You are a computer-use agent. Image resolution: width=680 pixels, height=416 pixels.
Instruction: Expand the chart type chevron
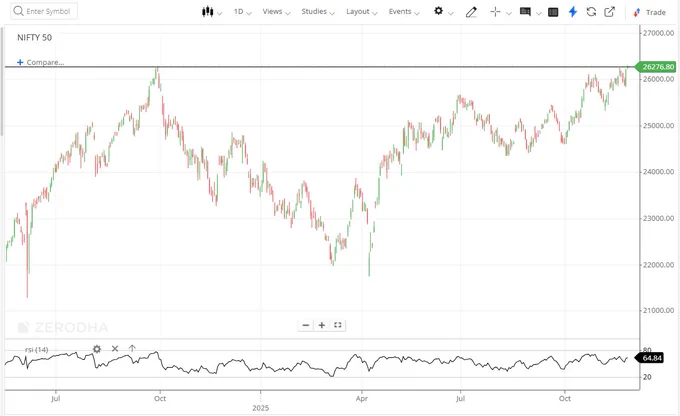pos(219,13)
